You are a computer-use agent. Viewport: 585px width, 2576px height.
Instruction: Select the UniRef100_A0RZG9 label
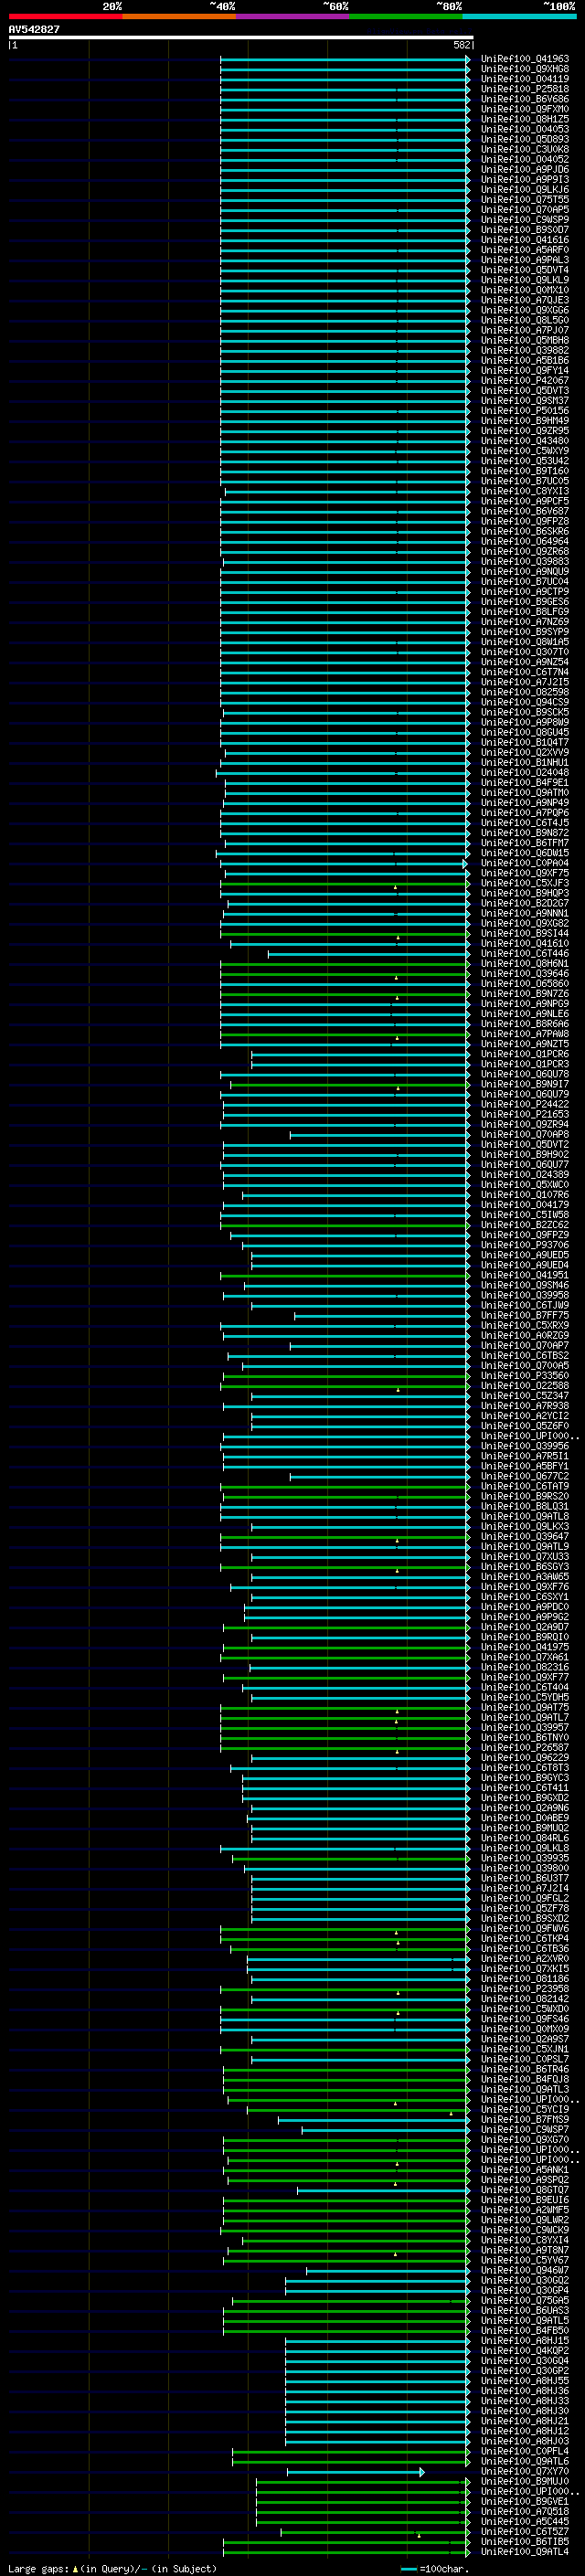[525, 1335]
